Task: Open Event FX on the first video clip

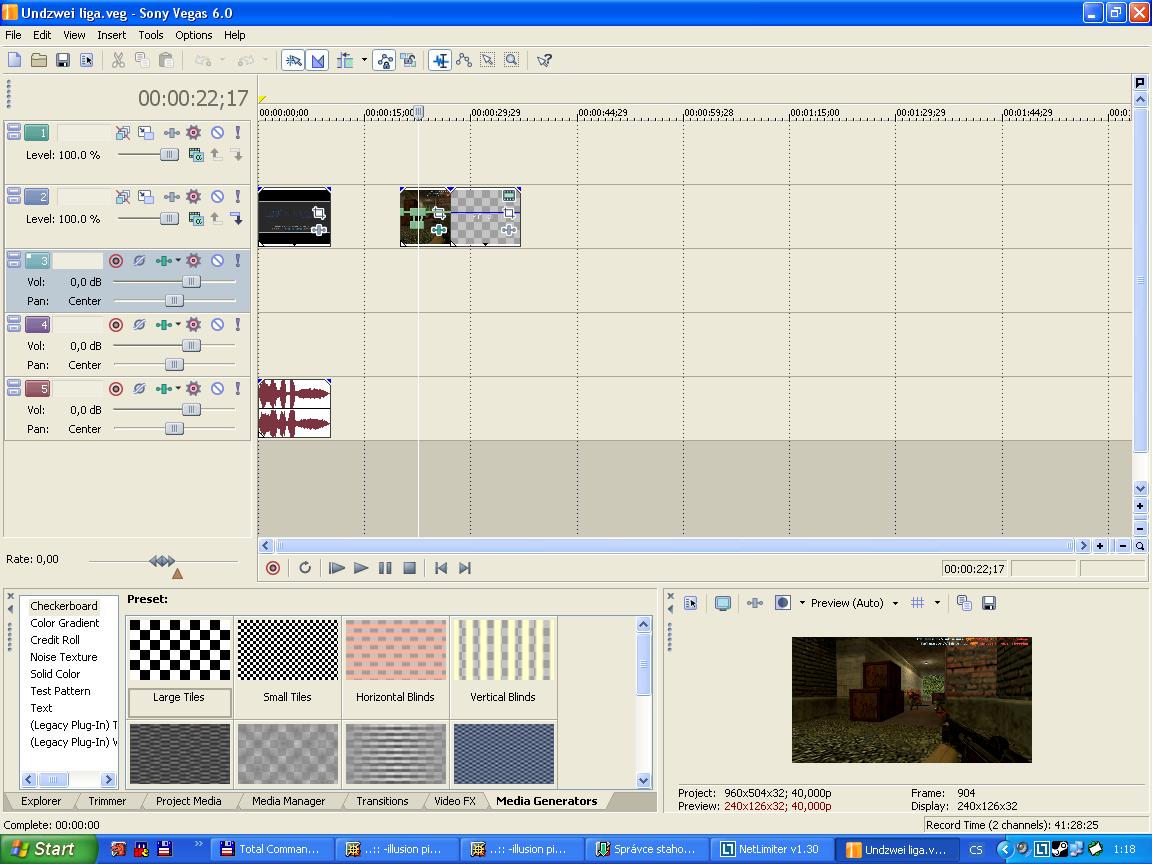Action: tap(318, 230)
